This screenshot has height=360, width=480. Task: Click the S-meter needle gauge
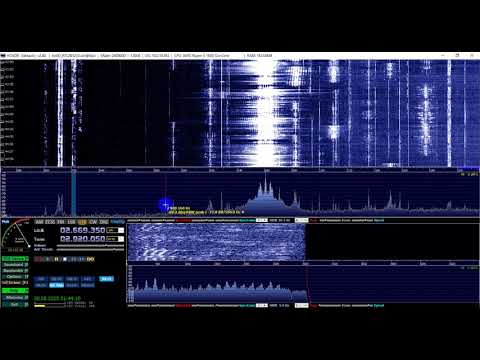click(x=15, y=235)
